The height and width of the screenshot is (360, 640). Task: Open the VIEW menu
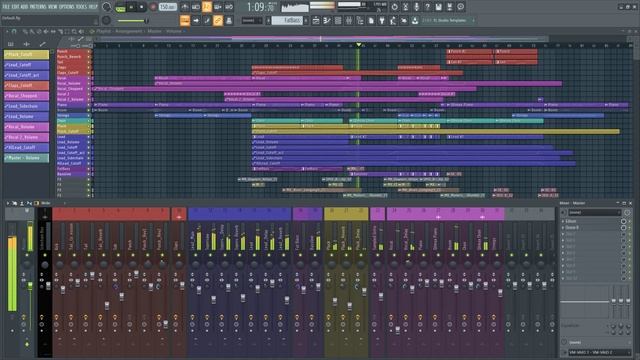[x=53, y=7]
